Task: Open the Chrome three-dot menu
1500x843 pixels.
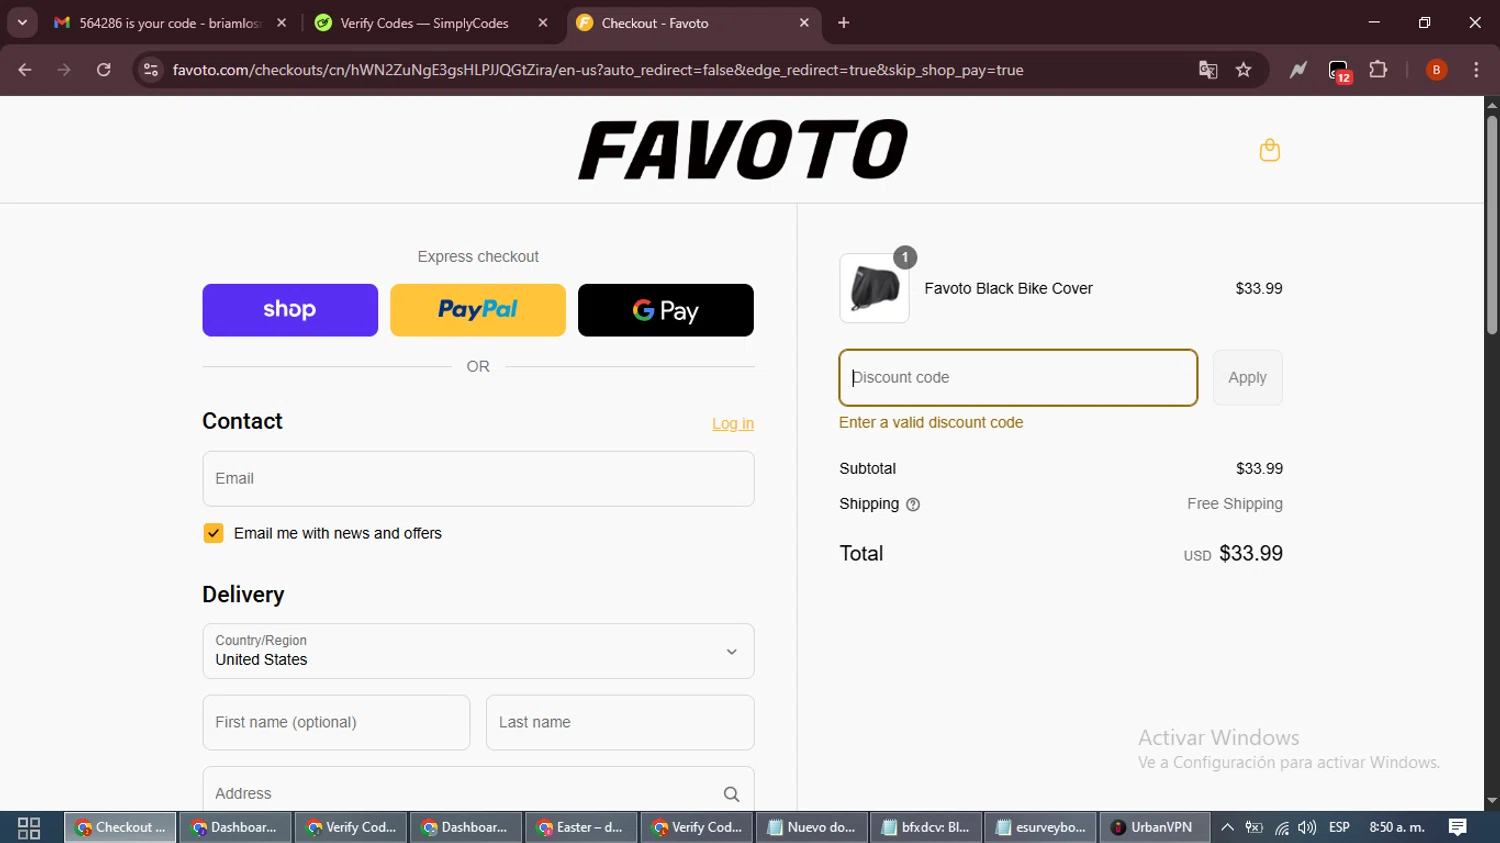Action: point(1476,70)
